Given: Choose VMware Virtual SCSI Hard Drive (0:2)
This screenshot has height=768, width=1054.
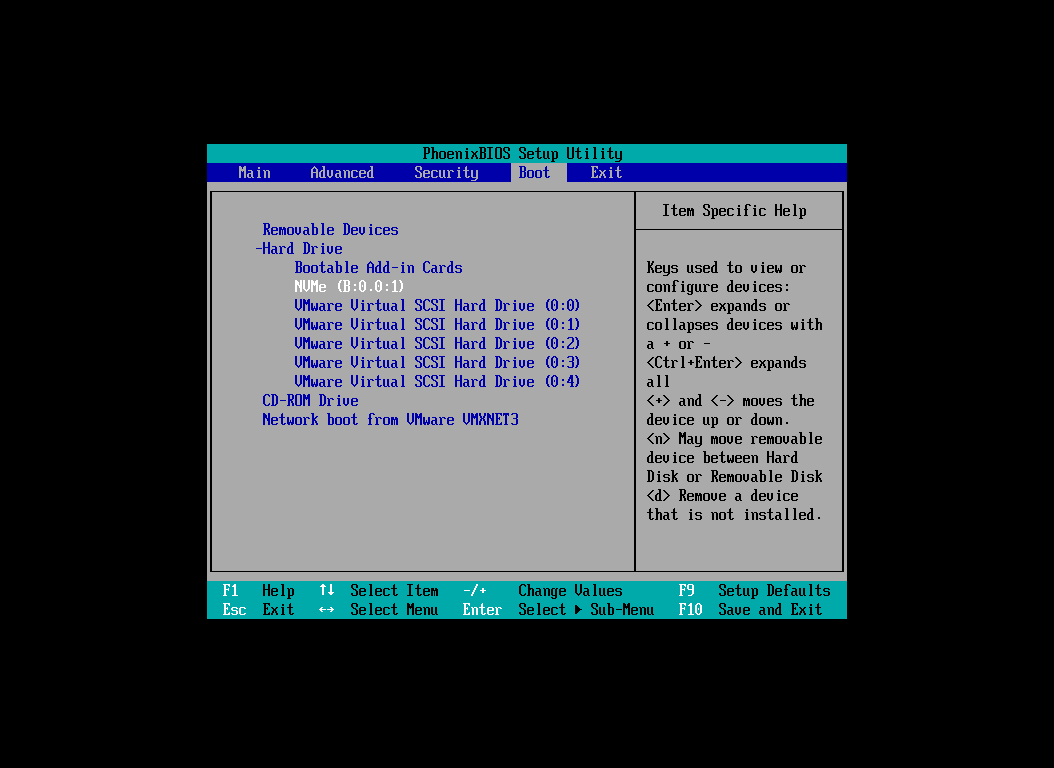Looking at the screenshot, I should pyautogui.click(x=437, y=343).
